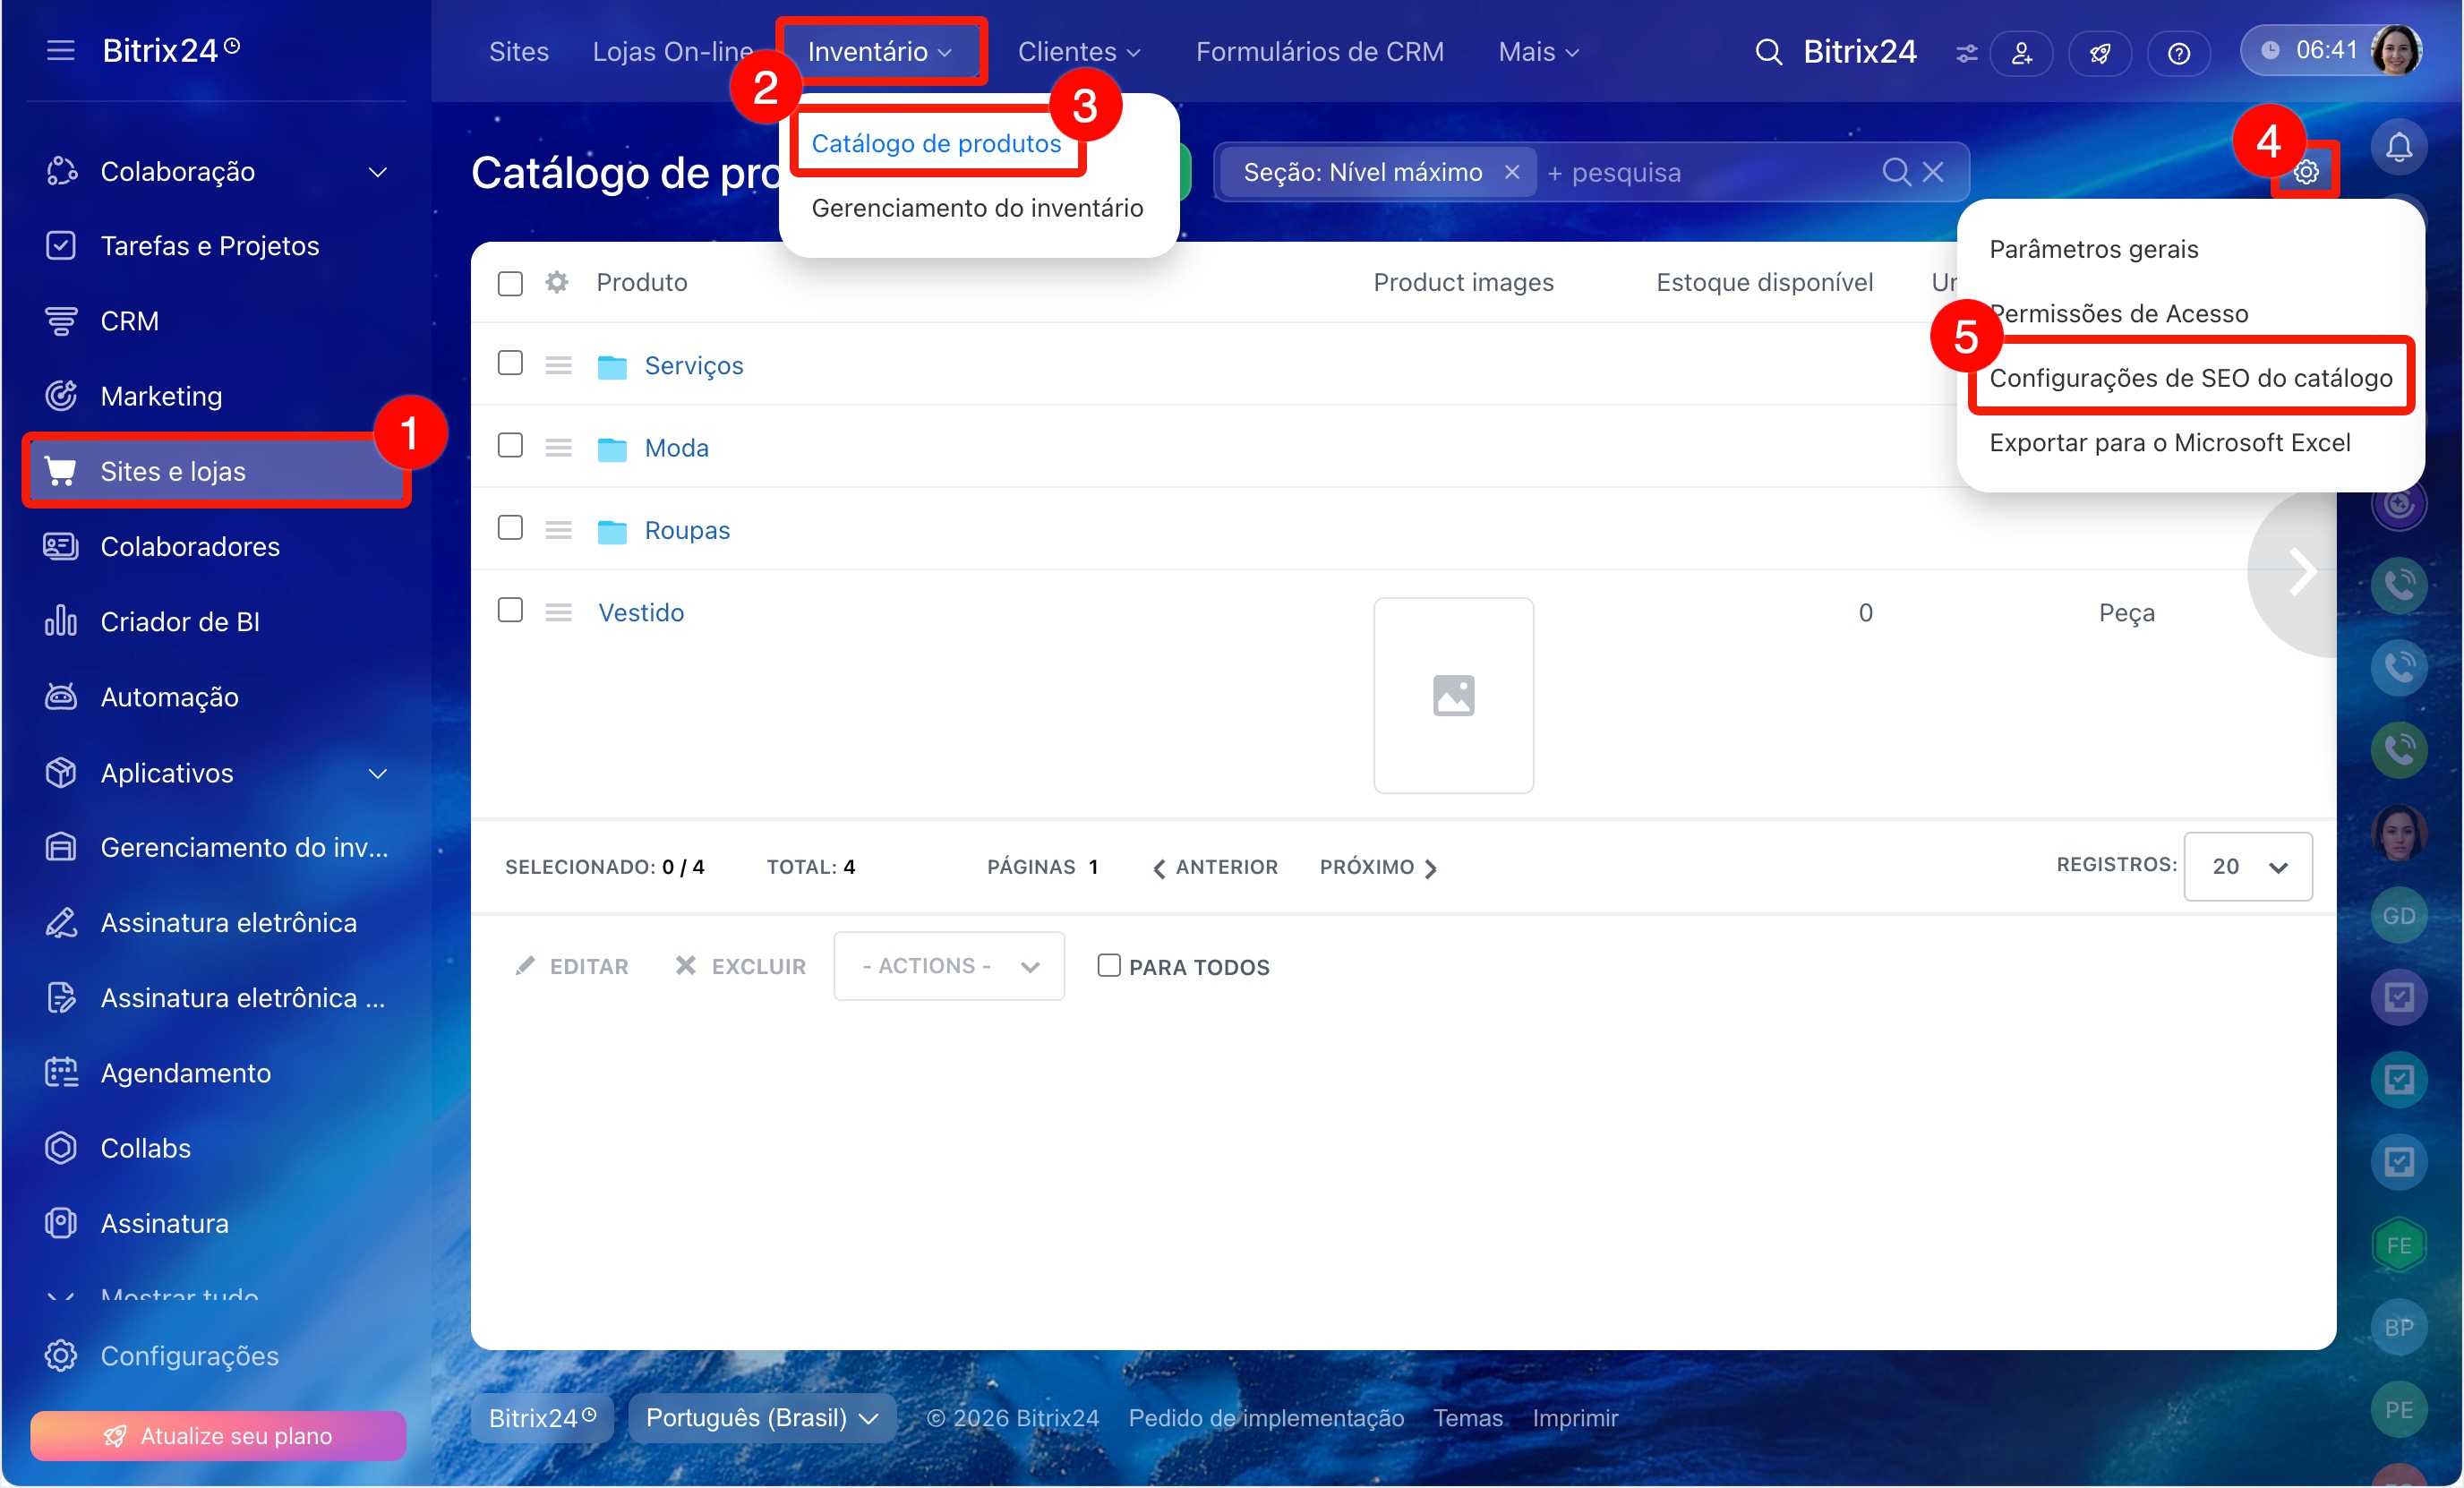Check the Serviços folder row checkbox
Image resolution: width=2464 pixels, height=1488 pixels.
point(510,363)
